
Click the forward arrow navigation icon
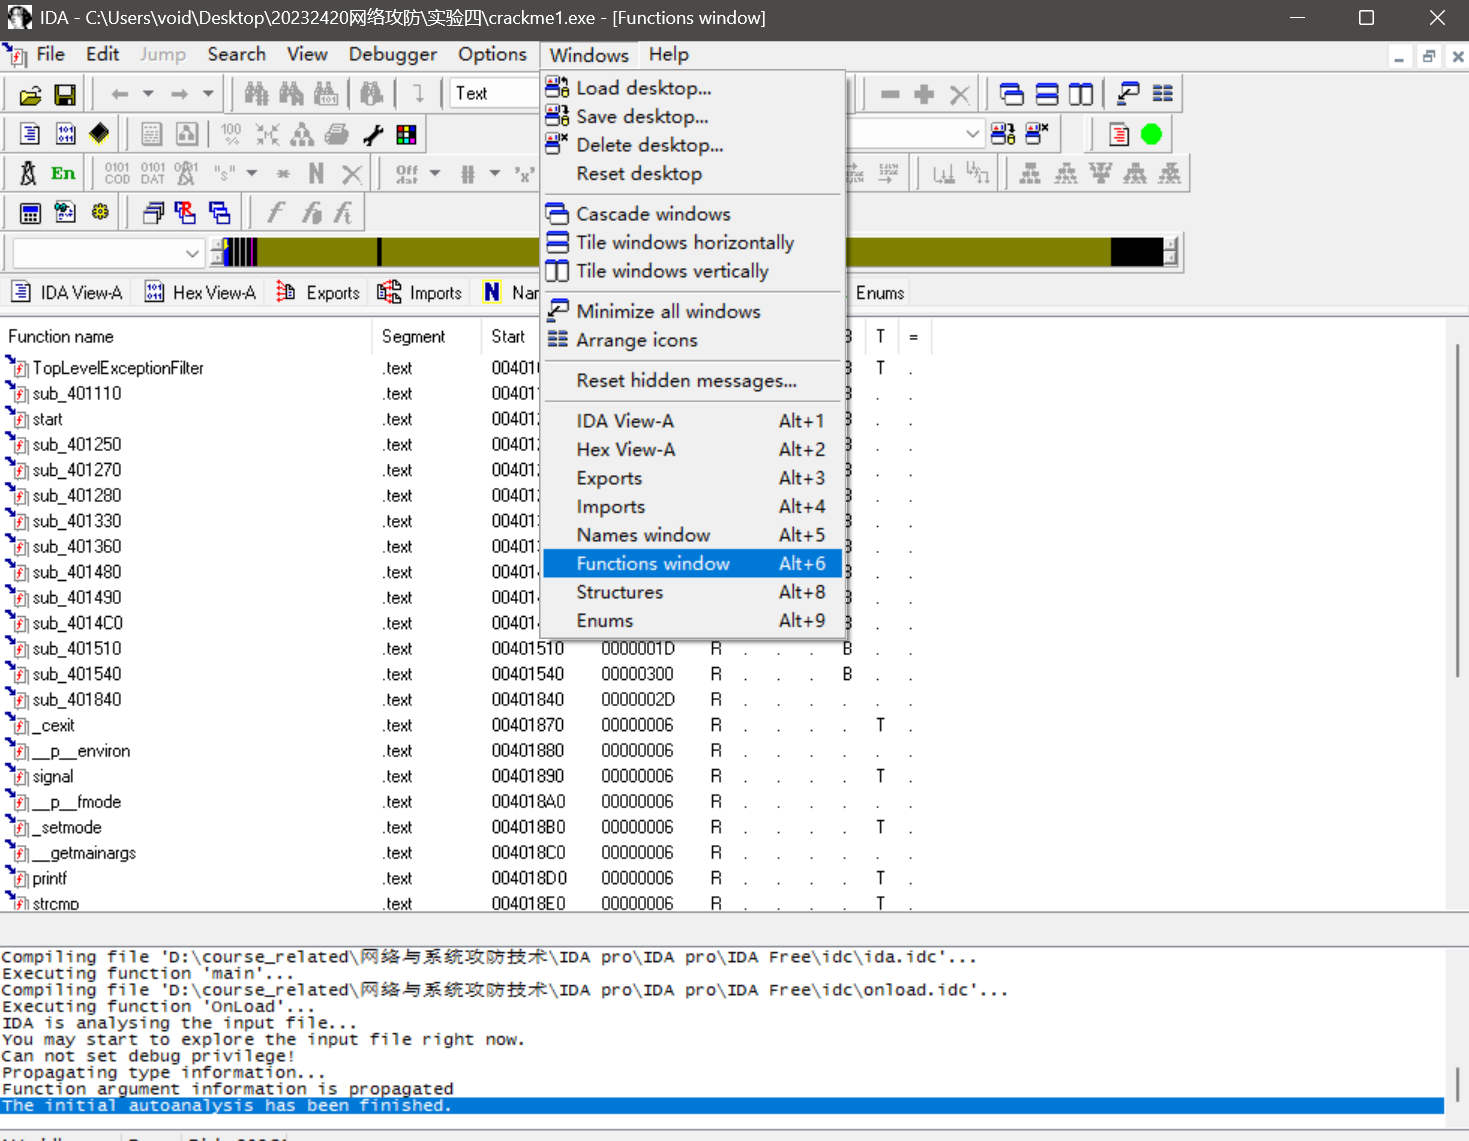[x=179, y=94]
